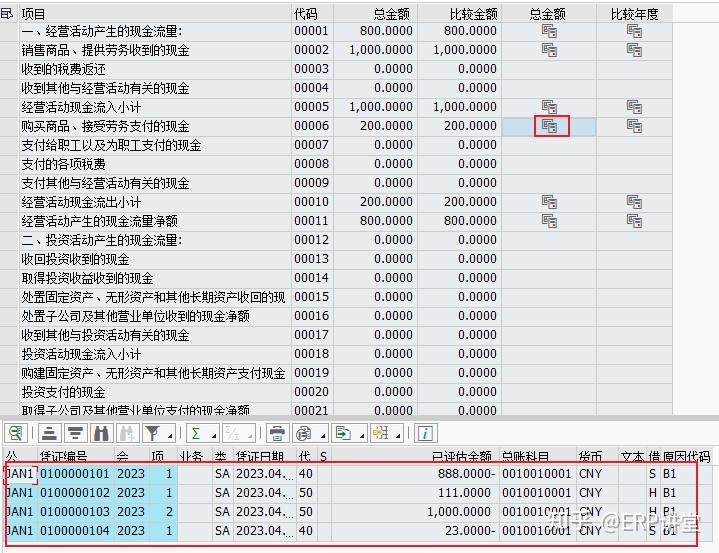Open total amount detail icon for row 00006
Screen dimensions: 719x553
point(550,126)
